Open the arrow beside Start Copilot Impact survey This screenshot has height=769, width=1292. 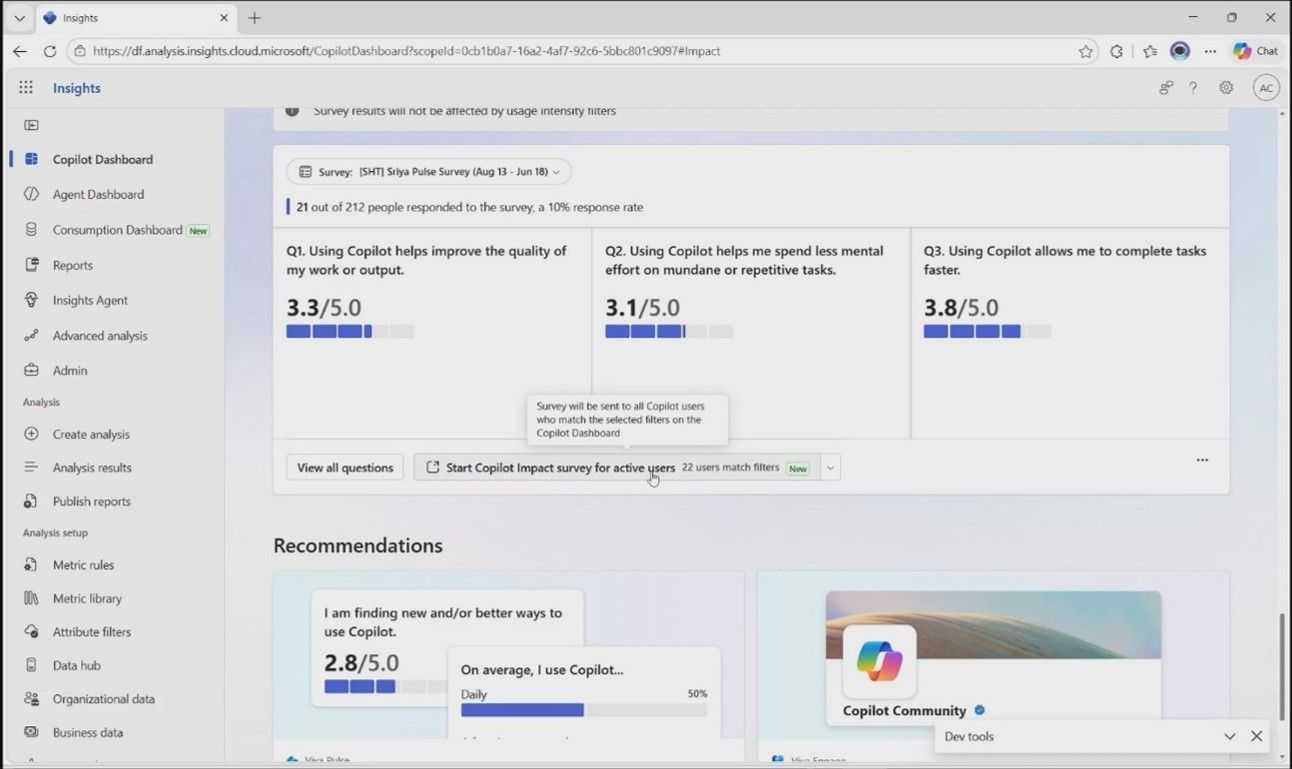pos(831,467)
